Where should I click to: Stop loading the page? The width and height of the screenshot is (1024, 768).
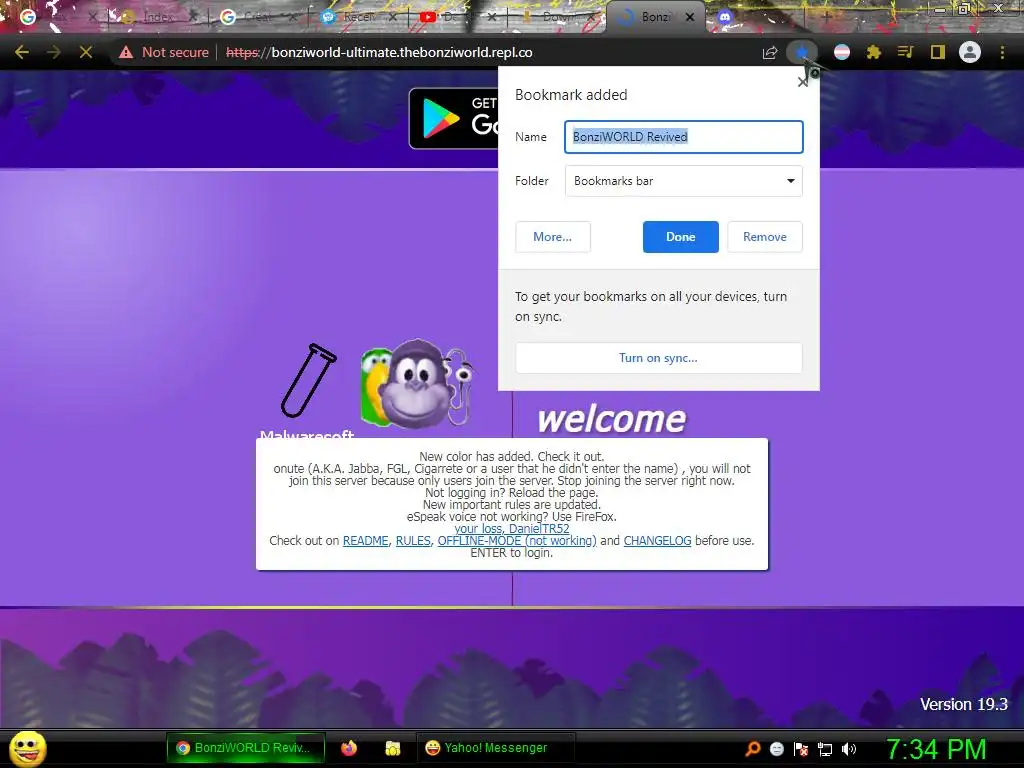[86, 52]
